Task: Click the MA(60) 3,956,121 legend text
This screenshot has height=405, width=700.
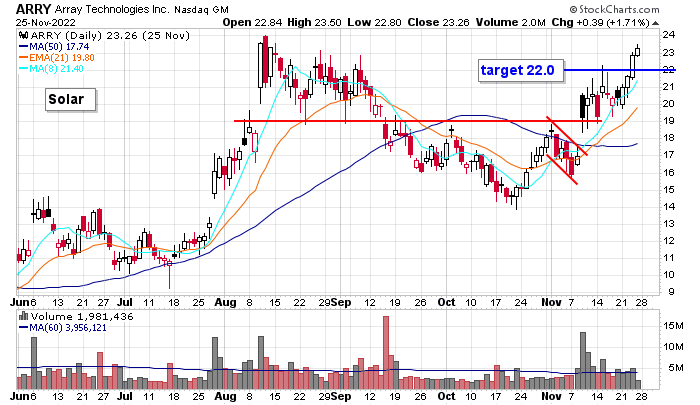Action: (68, 328)
